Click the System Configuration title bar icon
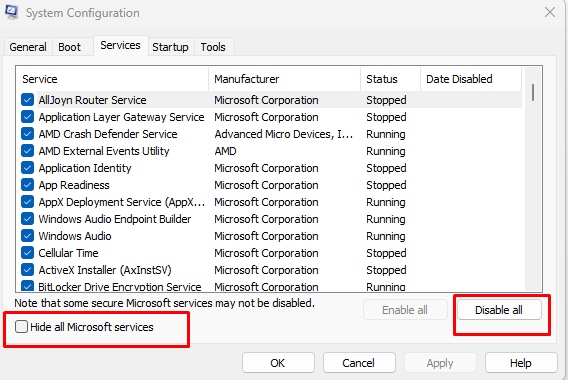The height and width of the screenshot is (380, 568). [11, 12]
